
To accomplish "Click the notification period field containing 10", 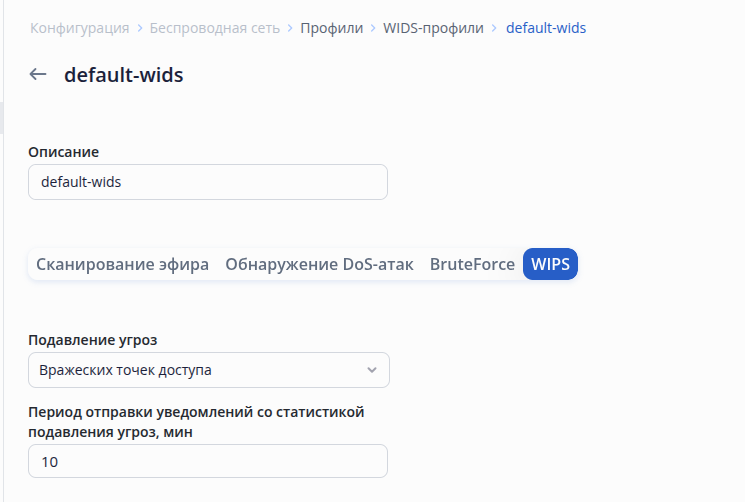I will pyautogui.click(x=208, y=462).
